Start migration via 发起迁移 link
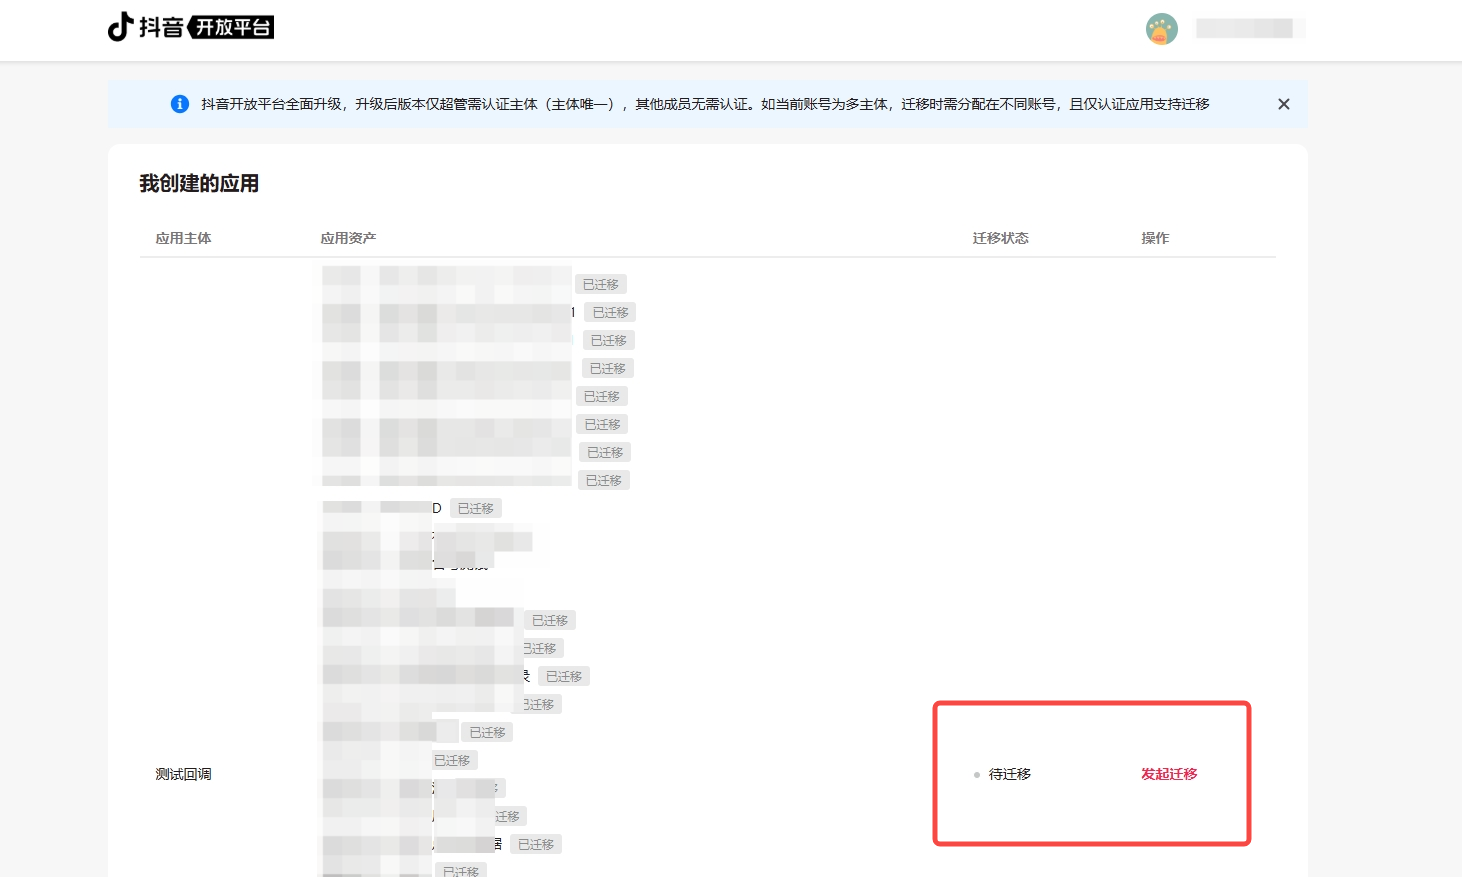 [x=1168, y=774]
